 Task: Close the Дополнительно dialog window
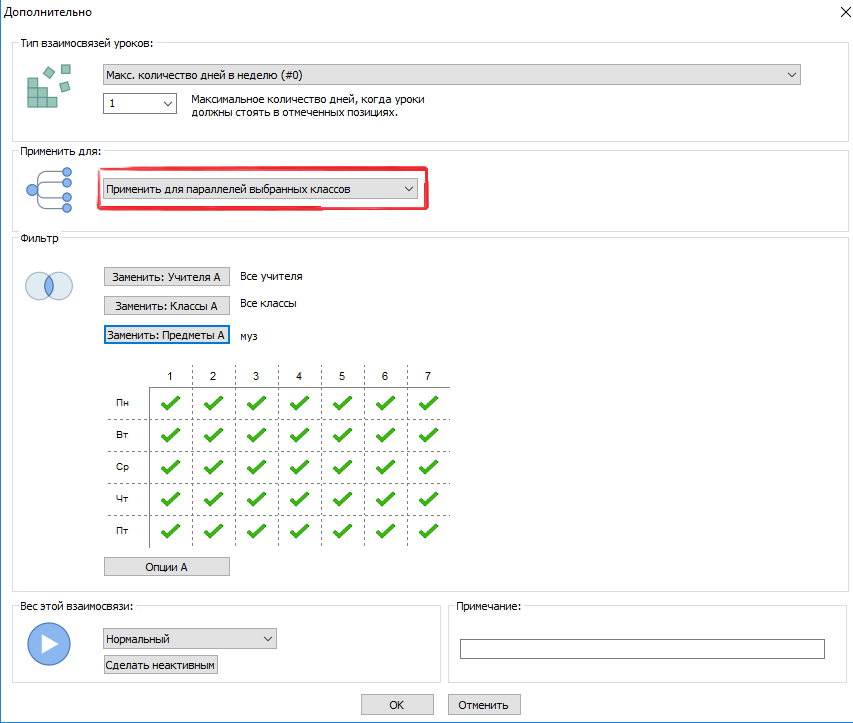coord(834,12)
